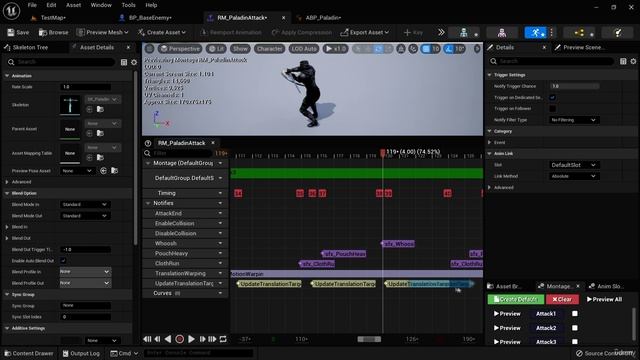640x360 pixels.
Task: Open Notify Filter Type dropdown
Action: (573, 120)
